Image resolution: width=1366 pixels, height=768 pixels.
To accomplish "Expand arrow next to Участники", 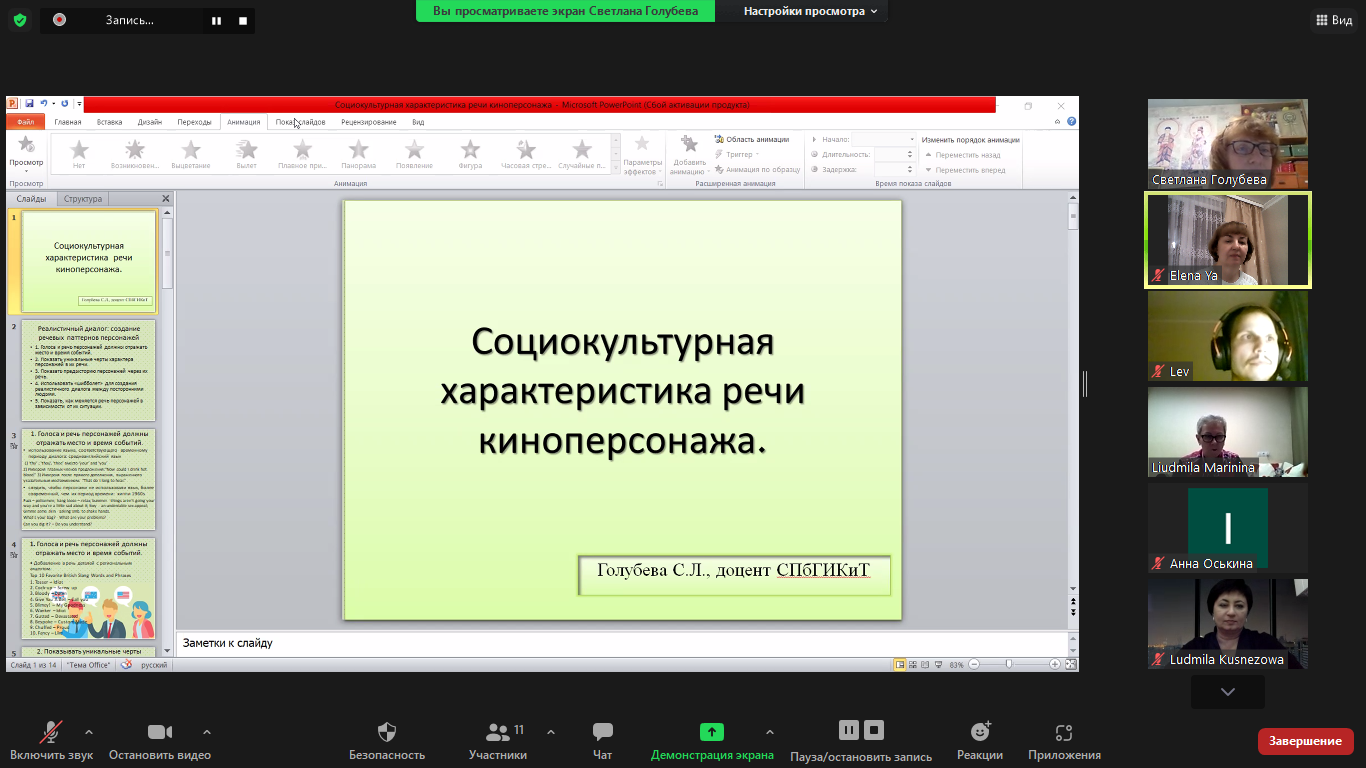I will click(551, 732).
